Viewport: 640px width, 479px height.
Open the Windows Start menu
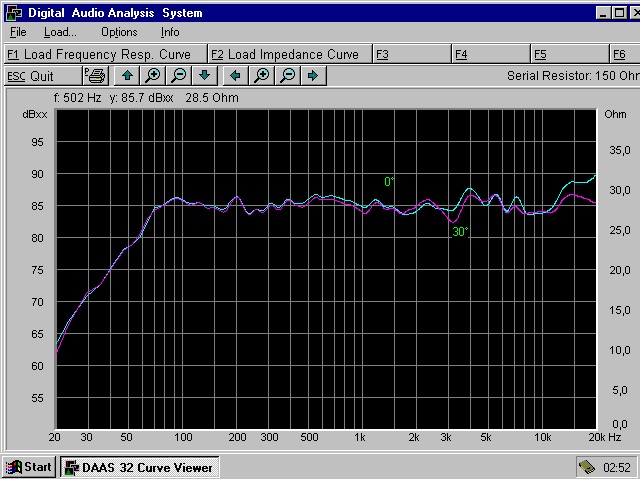coord(29,467)
